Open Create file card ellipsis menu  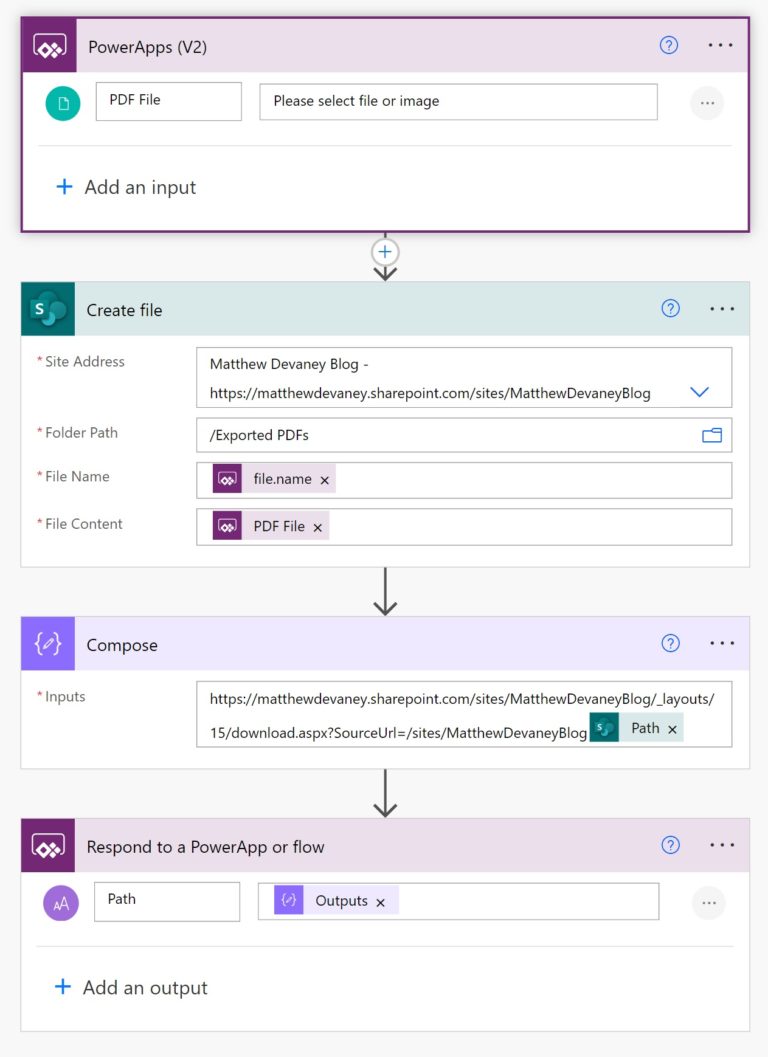[x=722, y=309]
